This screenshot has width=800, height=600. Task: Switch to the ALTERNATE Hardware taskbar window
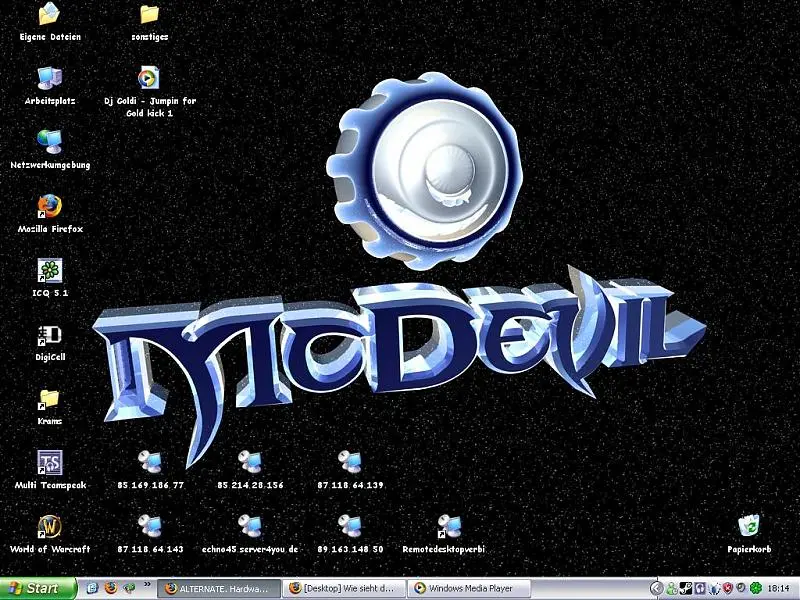219,589
